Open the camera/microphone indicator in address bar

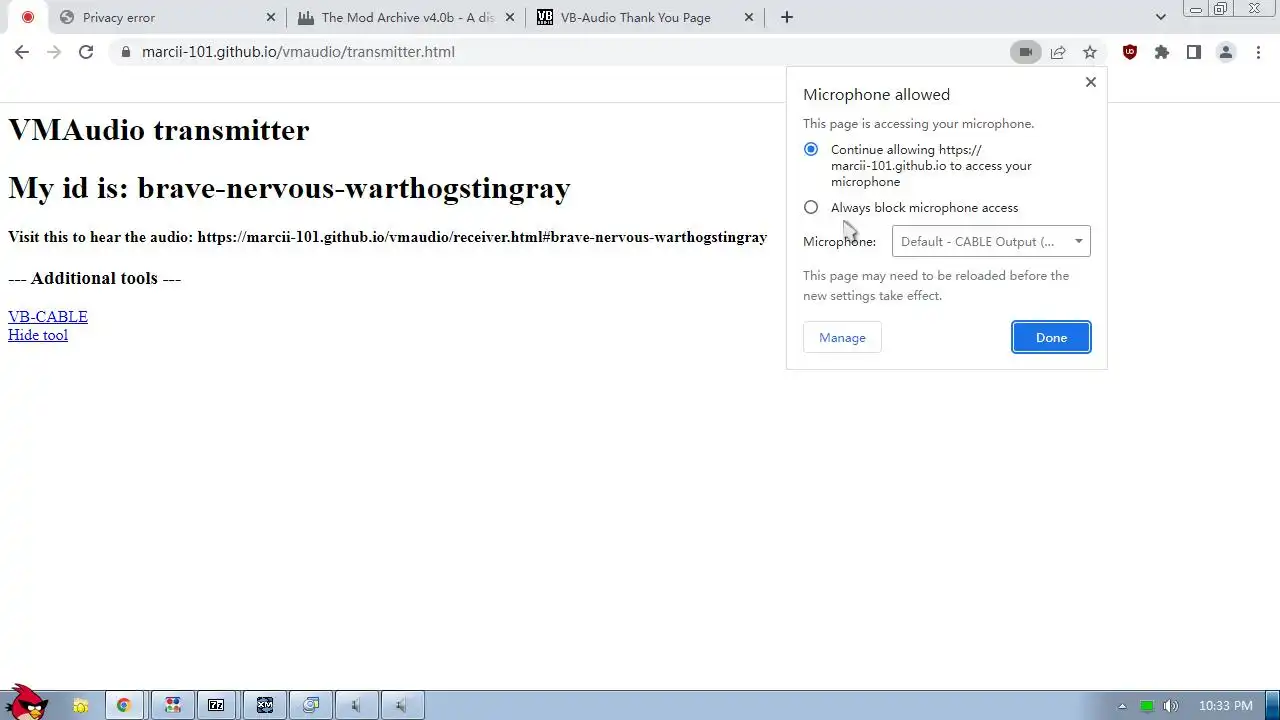[1026, 52]
